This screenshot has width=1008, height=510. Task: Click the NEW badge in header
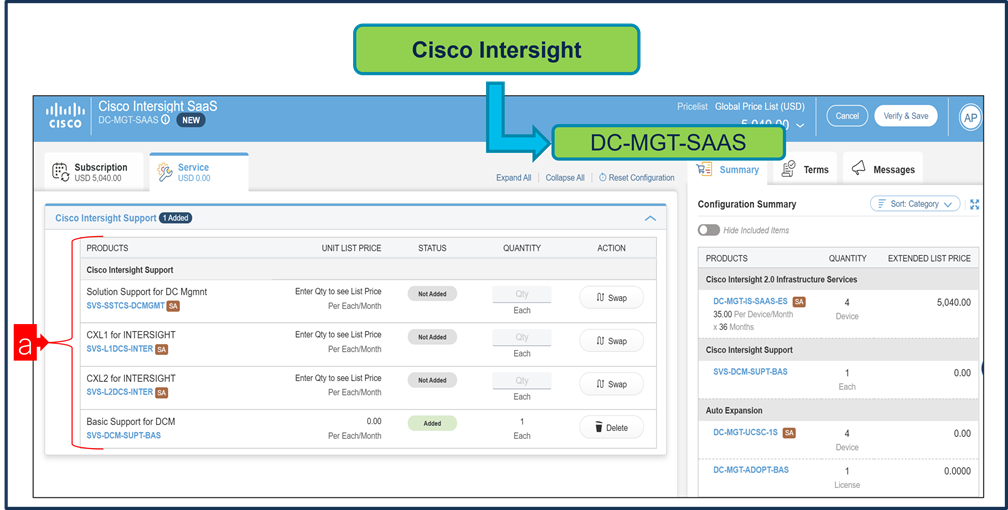191,120
